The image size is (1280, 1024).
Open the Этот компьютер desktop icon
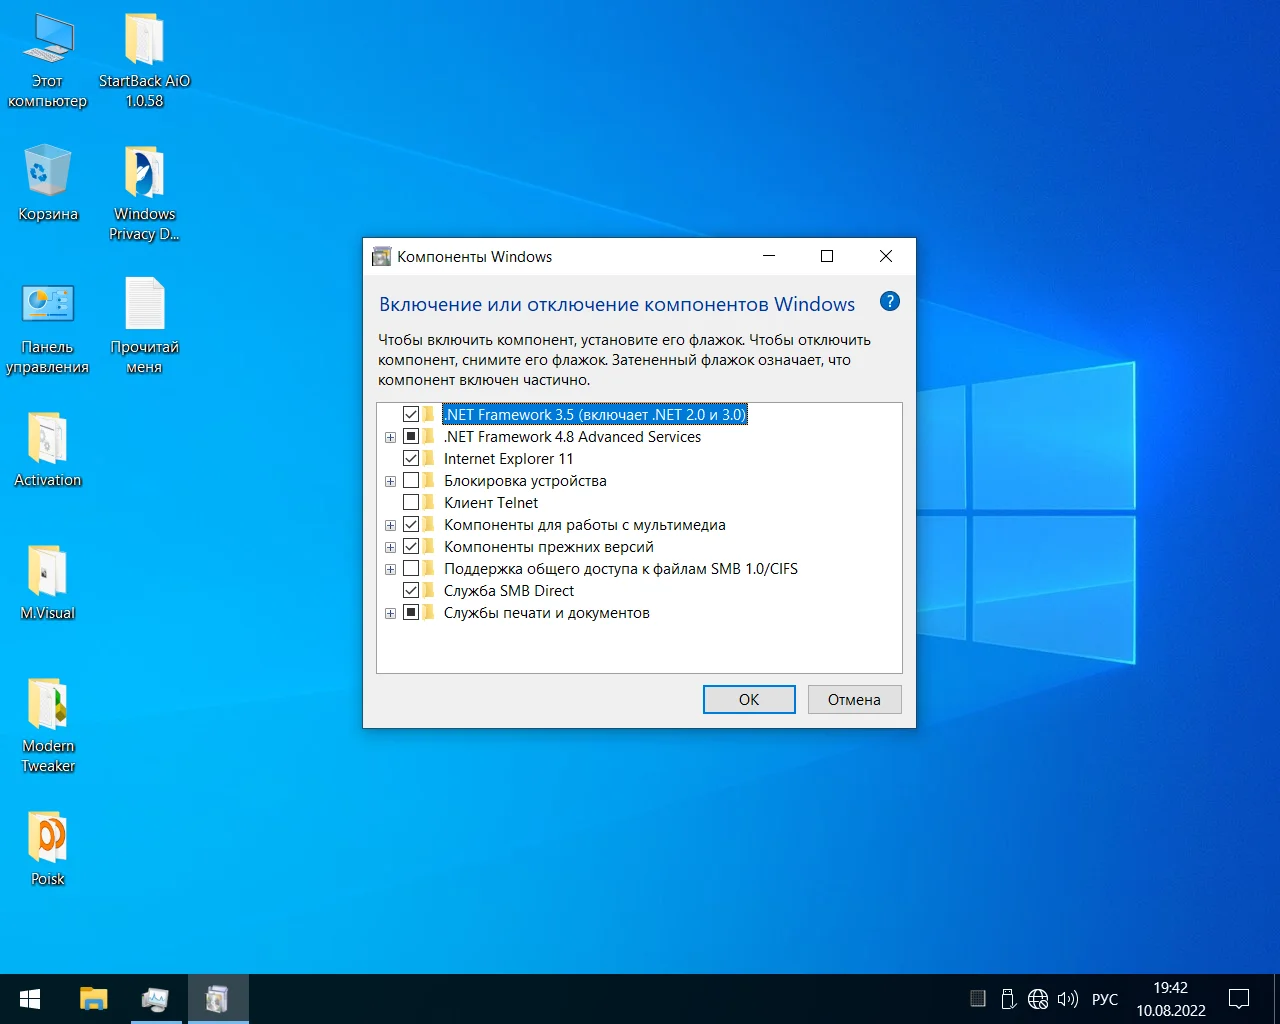point(47,60)
